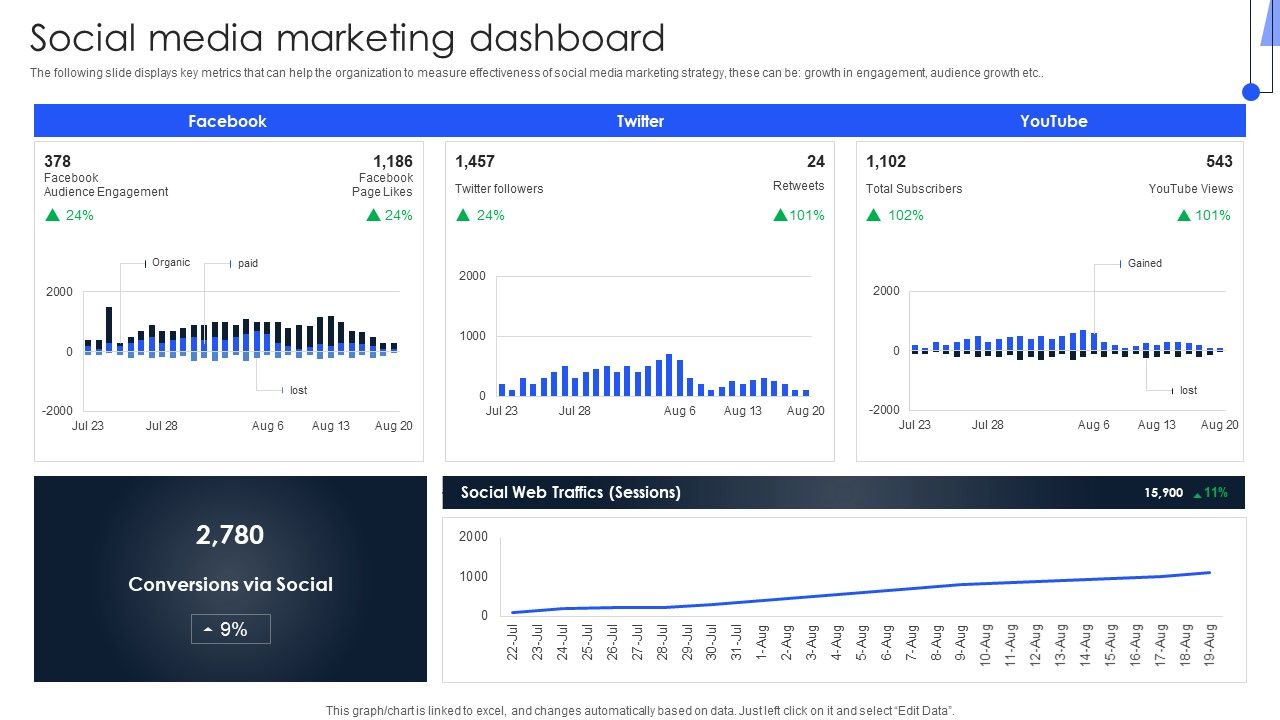Click the Twitter followers label

(499, 189)
